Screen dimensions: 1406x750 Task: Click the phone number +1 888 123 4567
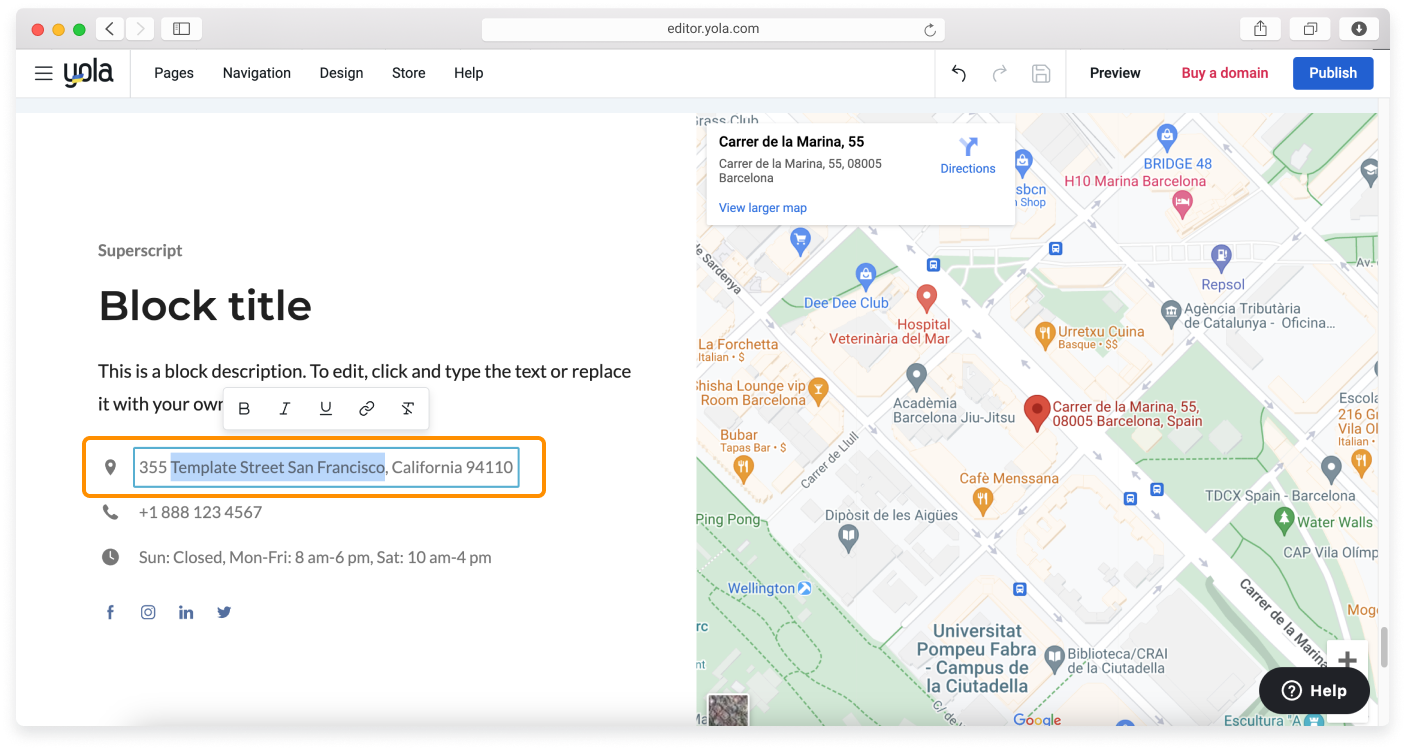[200, 512]
